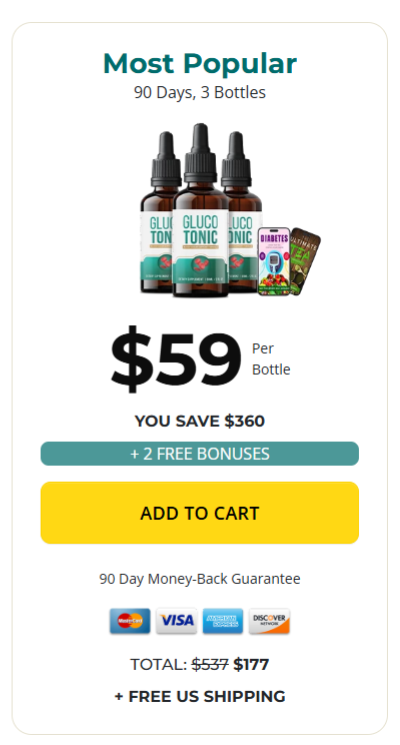Click the + FREE US SHIPPING text

[x=200, y=696]
